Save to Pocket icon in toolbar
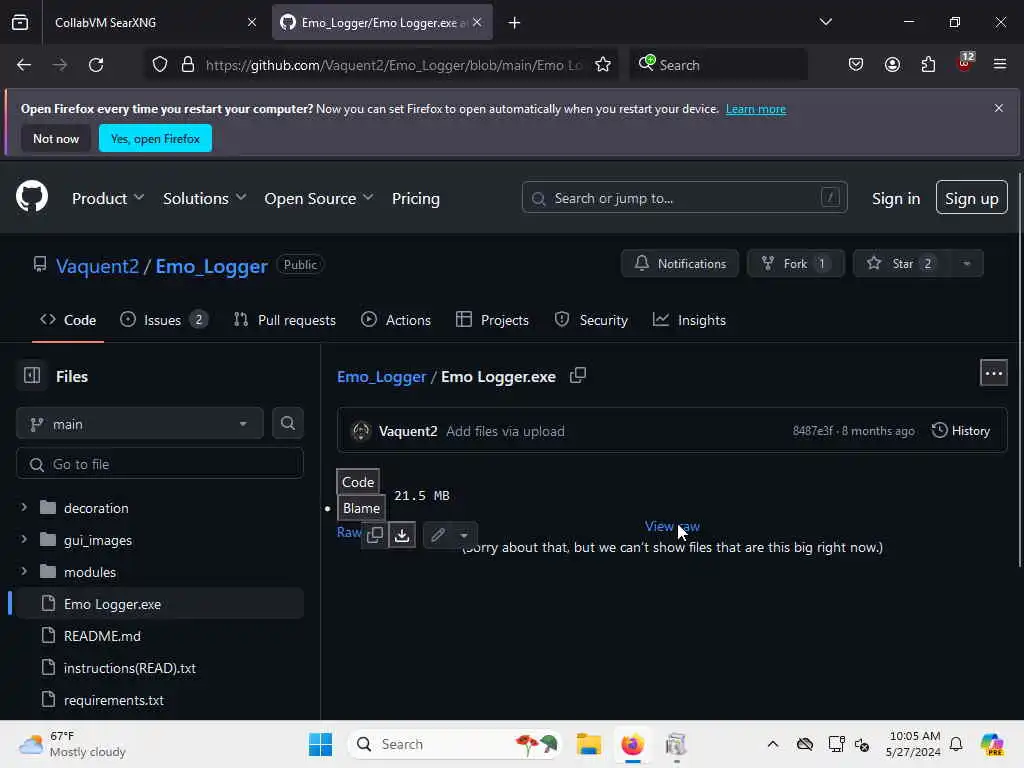The image size is (1024, 768). point(856,64)
